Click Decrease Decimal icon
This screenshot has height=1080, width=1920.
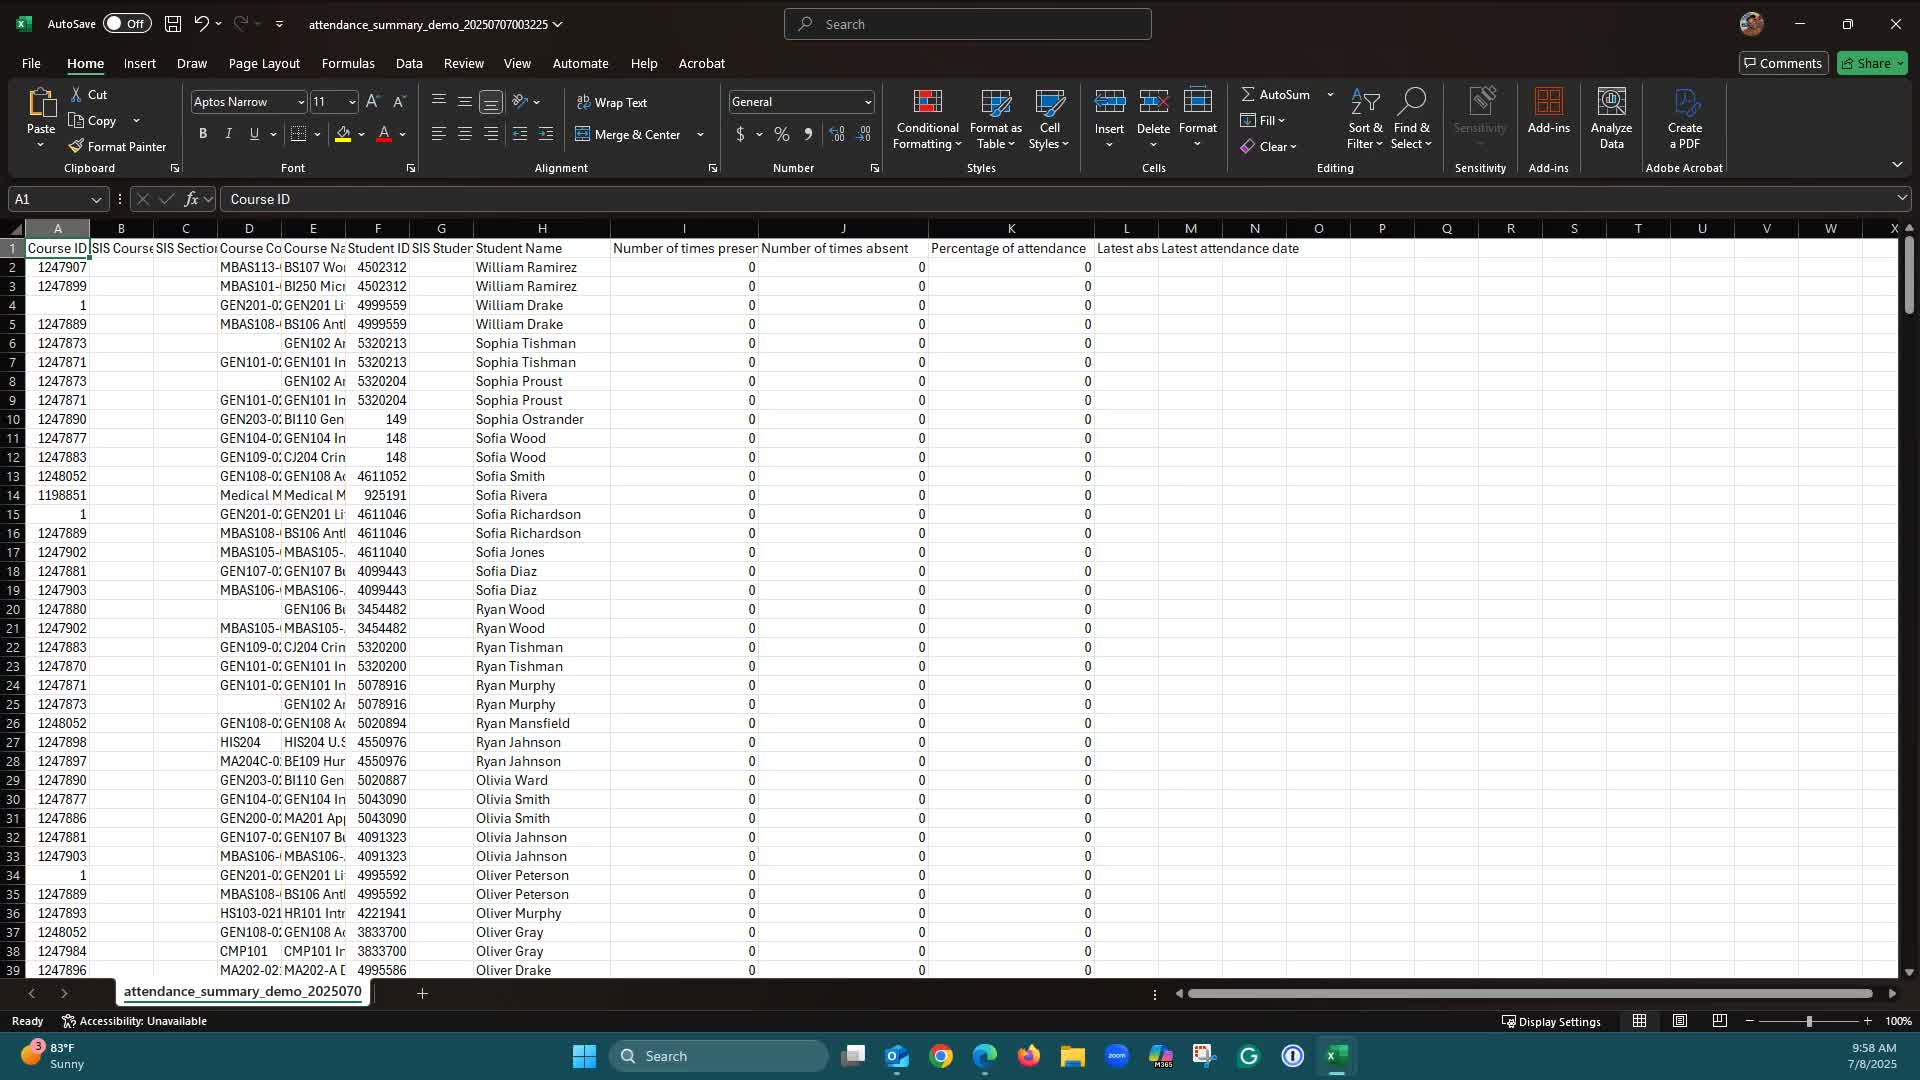coord(864,134)
